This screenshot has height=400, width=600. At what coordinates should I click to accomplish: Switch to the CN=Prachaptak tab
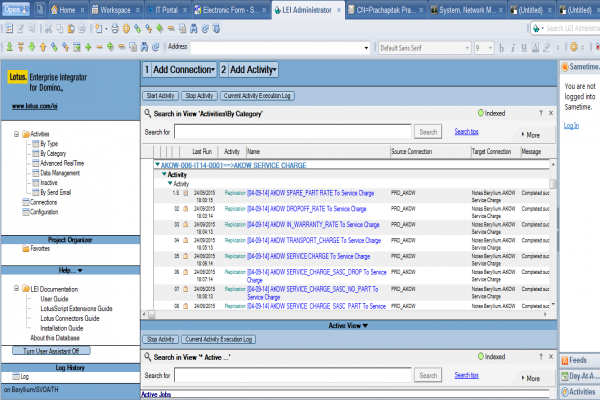(385, 10)
